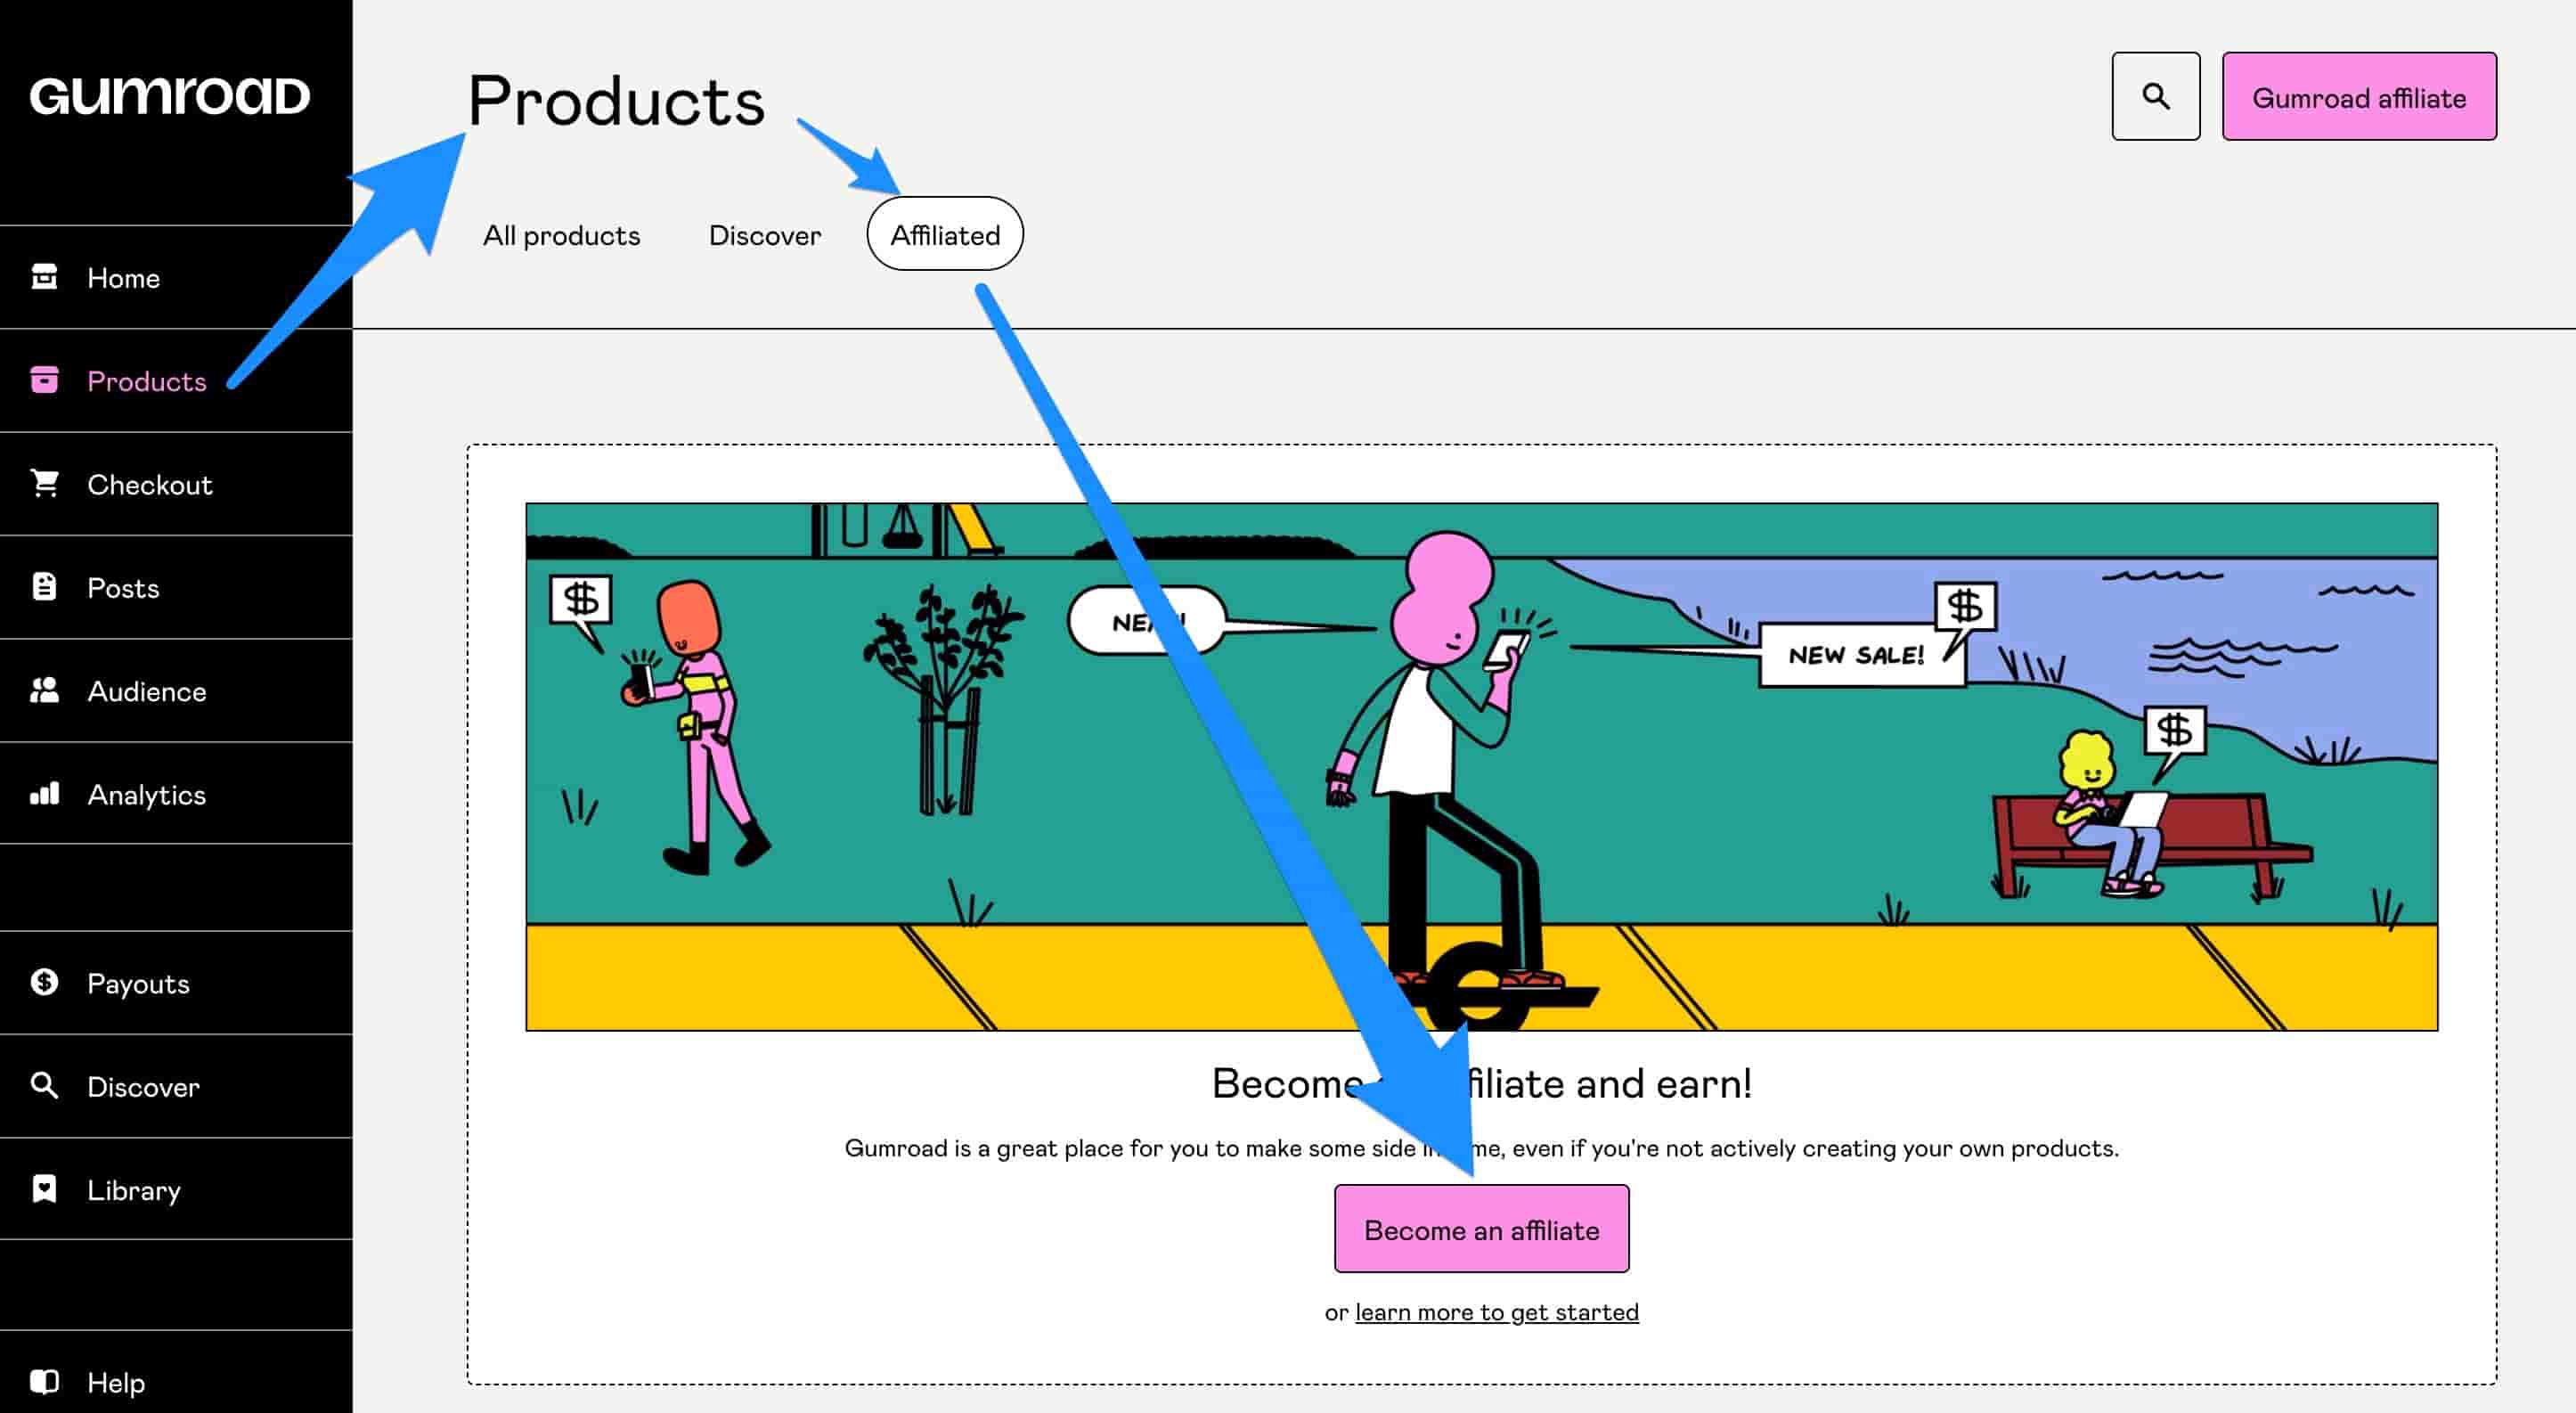The width and height of the screenshot is (2576, 1413).
Task: Open Checkout in the sidebar
Action: click(176, 484)
